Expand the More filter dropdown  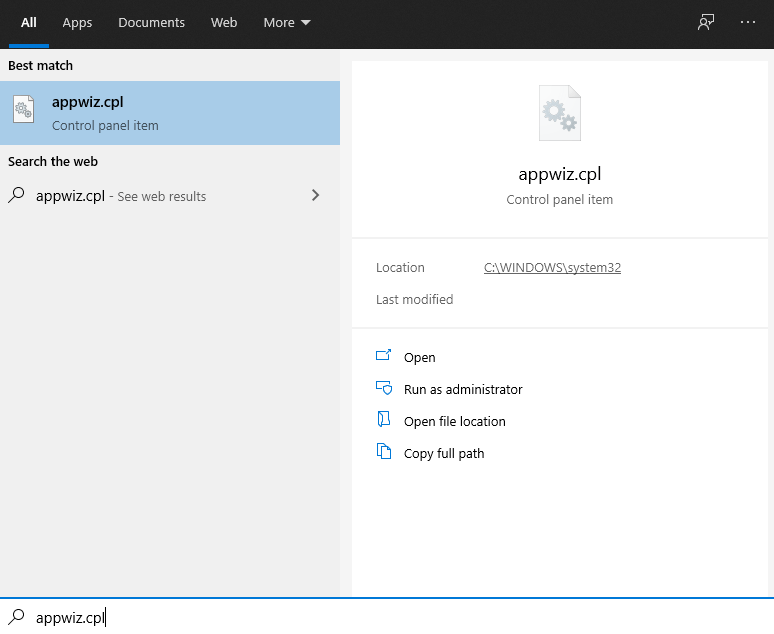click(287, 22)
